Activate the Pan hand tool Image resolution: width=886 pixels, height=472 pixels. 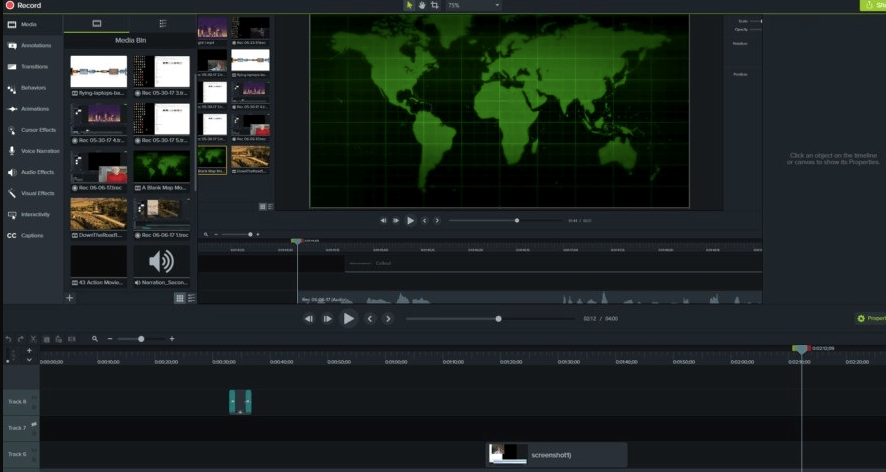point(422,5)
